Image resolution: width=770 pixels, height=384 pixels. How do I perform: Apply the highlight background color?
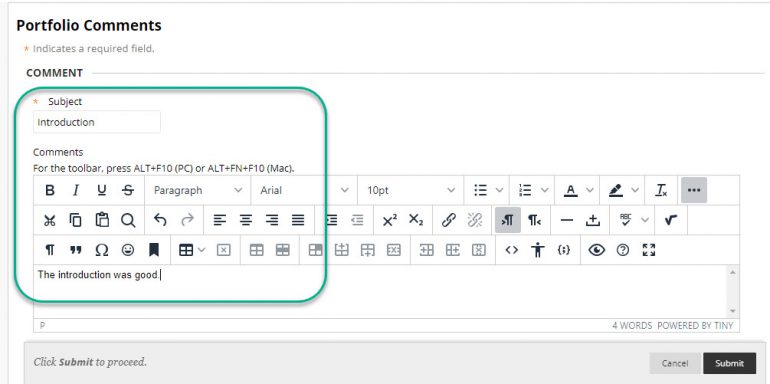pyautogui.click(x=616, y=191)
